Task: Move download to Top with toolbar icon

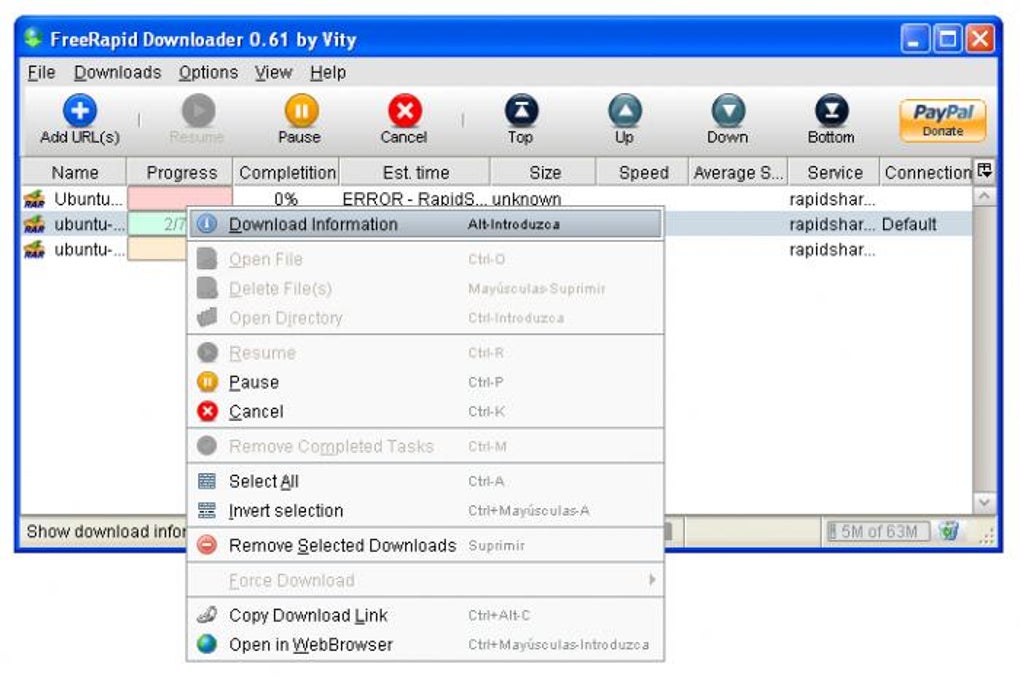Action: point(520,111)
